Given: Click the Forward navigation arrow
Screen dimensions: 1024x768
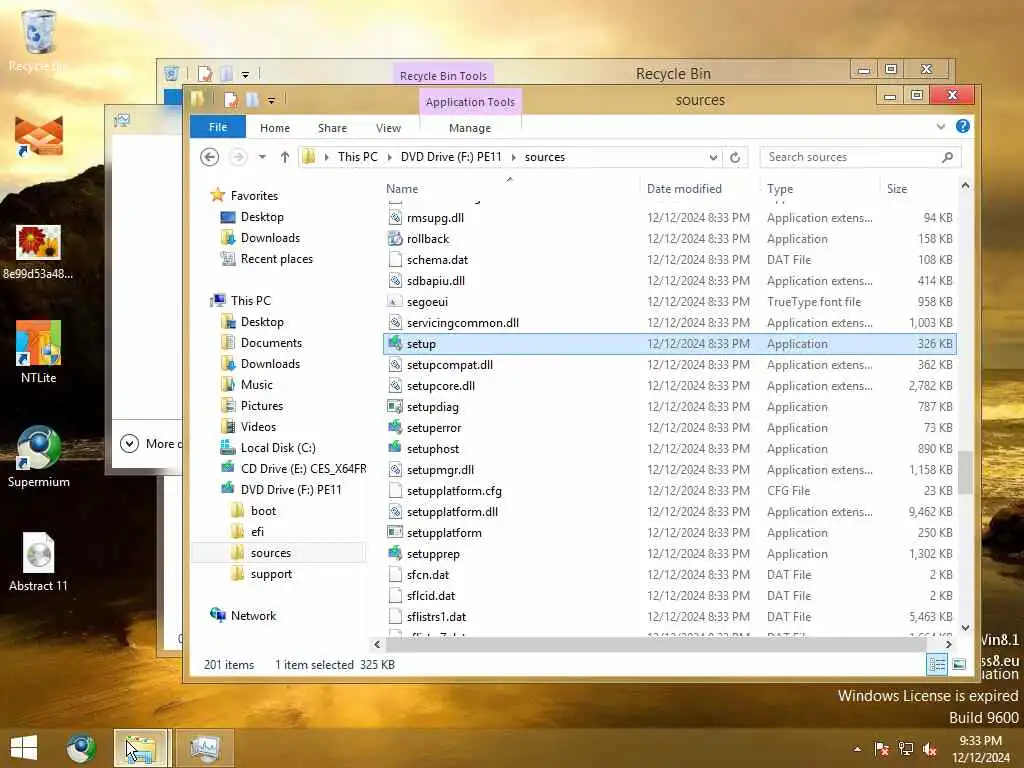Looking at the screenshot, I should 238,157.
